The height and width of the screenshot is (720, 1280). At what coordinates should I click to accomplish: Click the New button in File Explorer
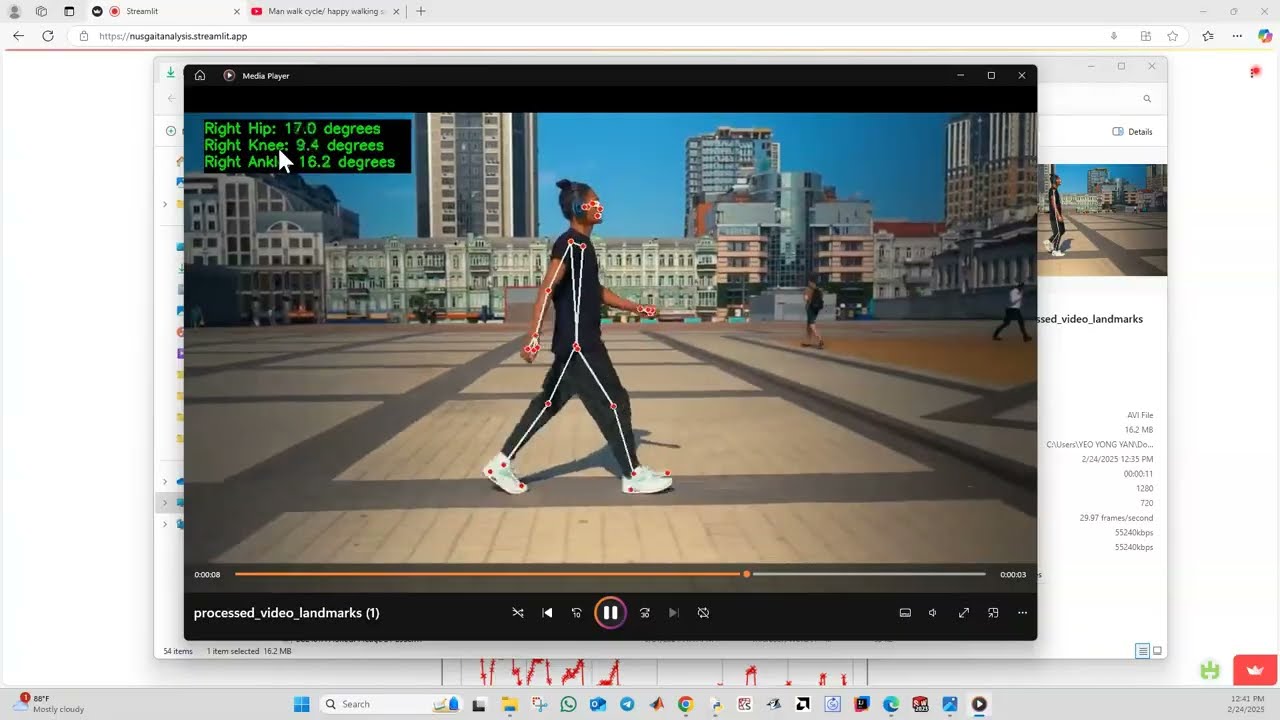coord(172,131)
